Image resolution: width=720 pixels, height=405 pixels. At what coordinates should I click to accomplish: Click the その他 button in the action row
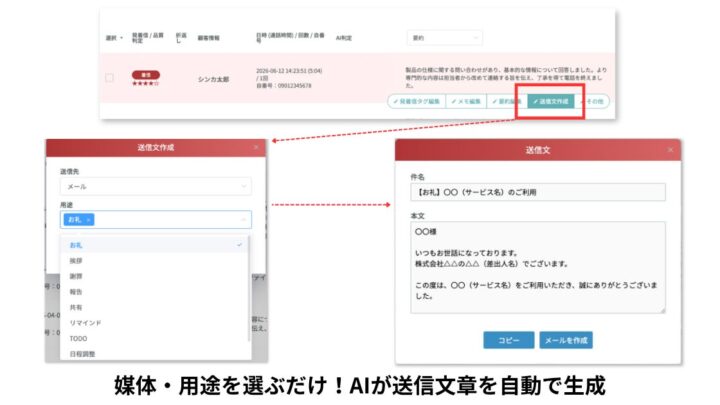pos(595,101)
